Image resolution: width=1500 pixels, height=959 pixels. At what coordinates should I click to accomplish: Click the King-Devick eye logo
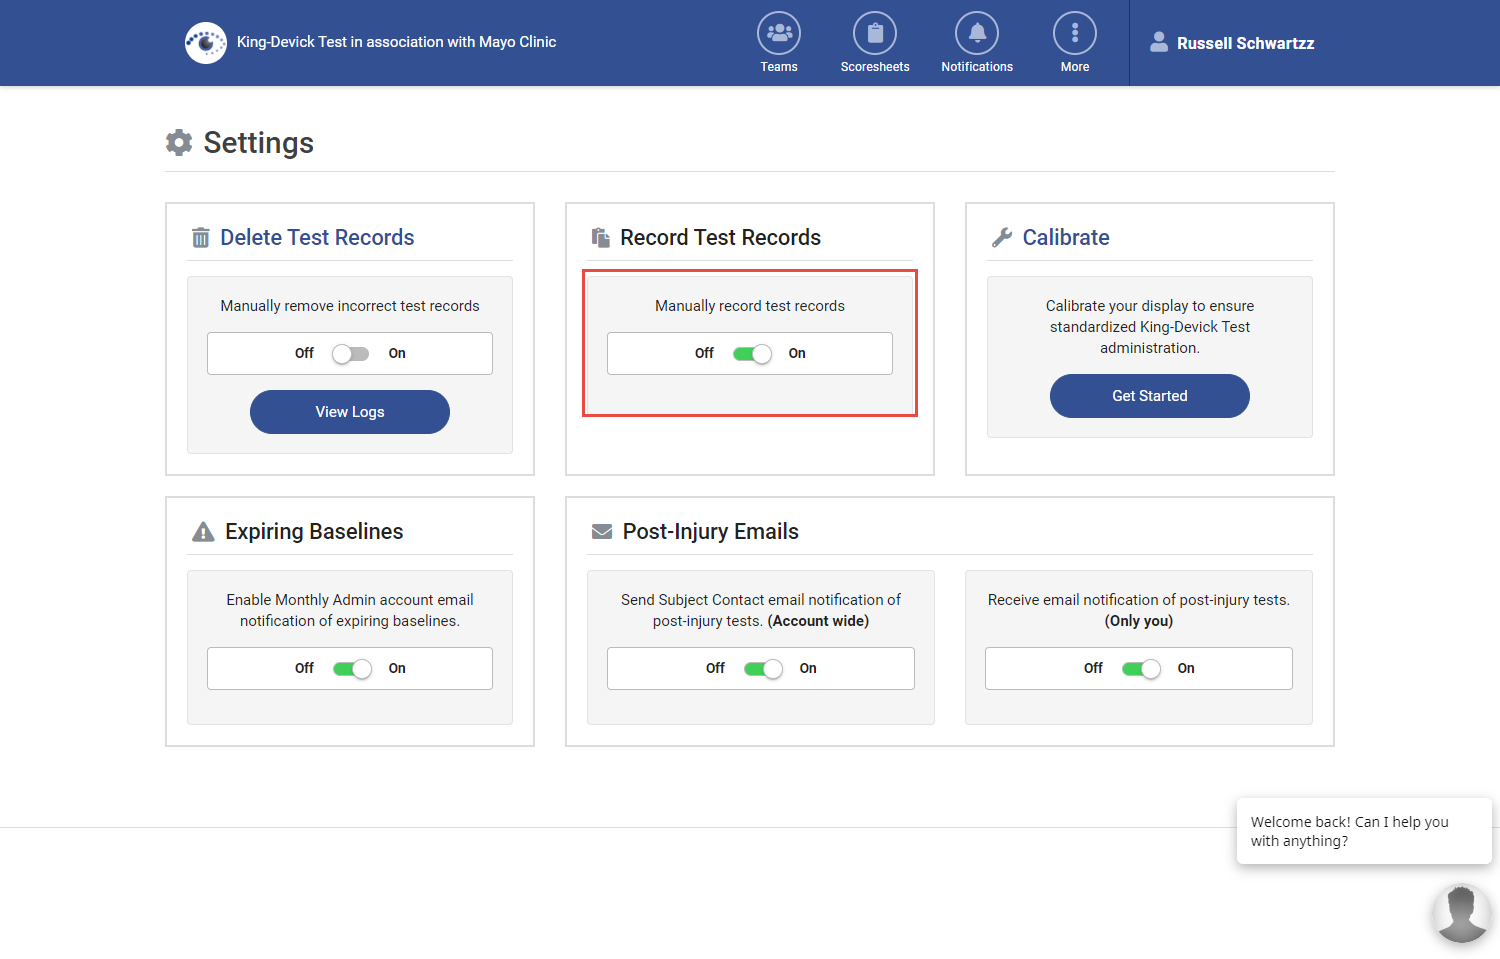coord(206,43)
